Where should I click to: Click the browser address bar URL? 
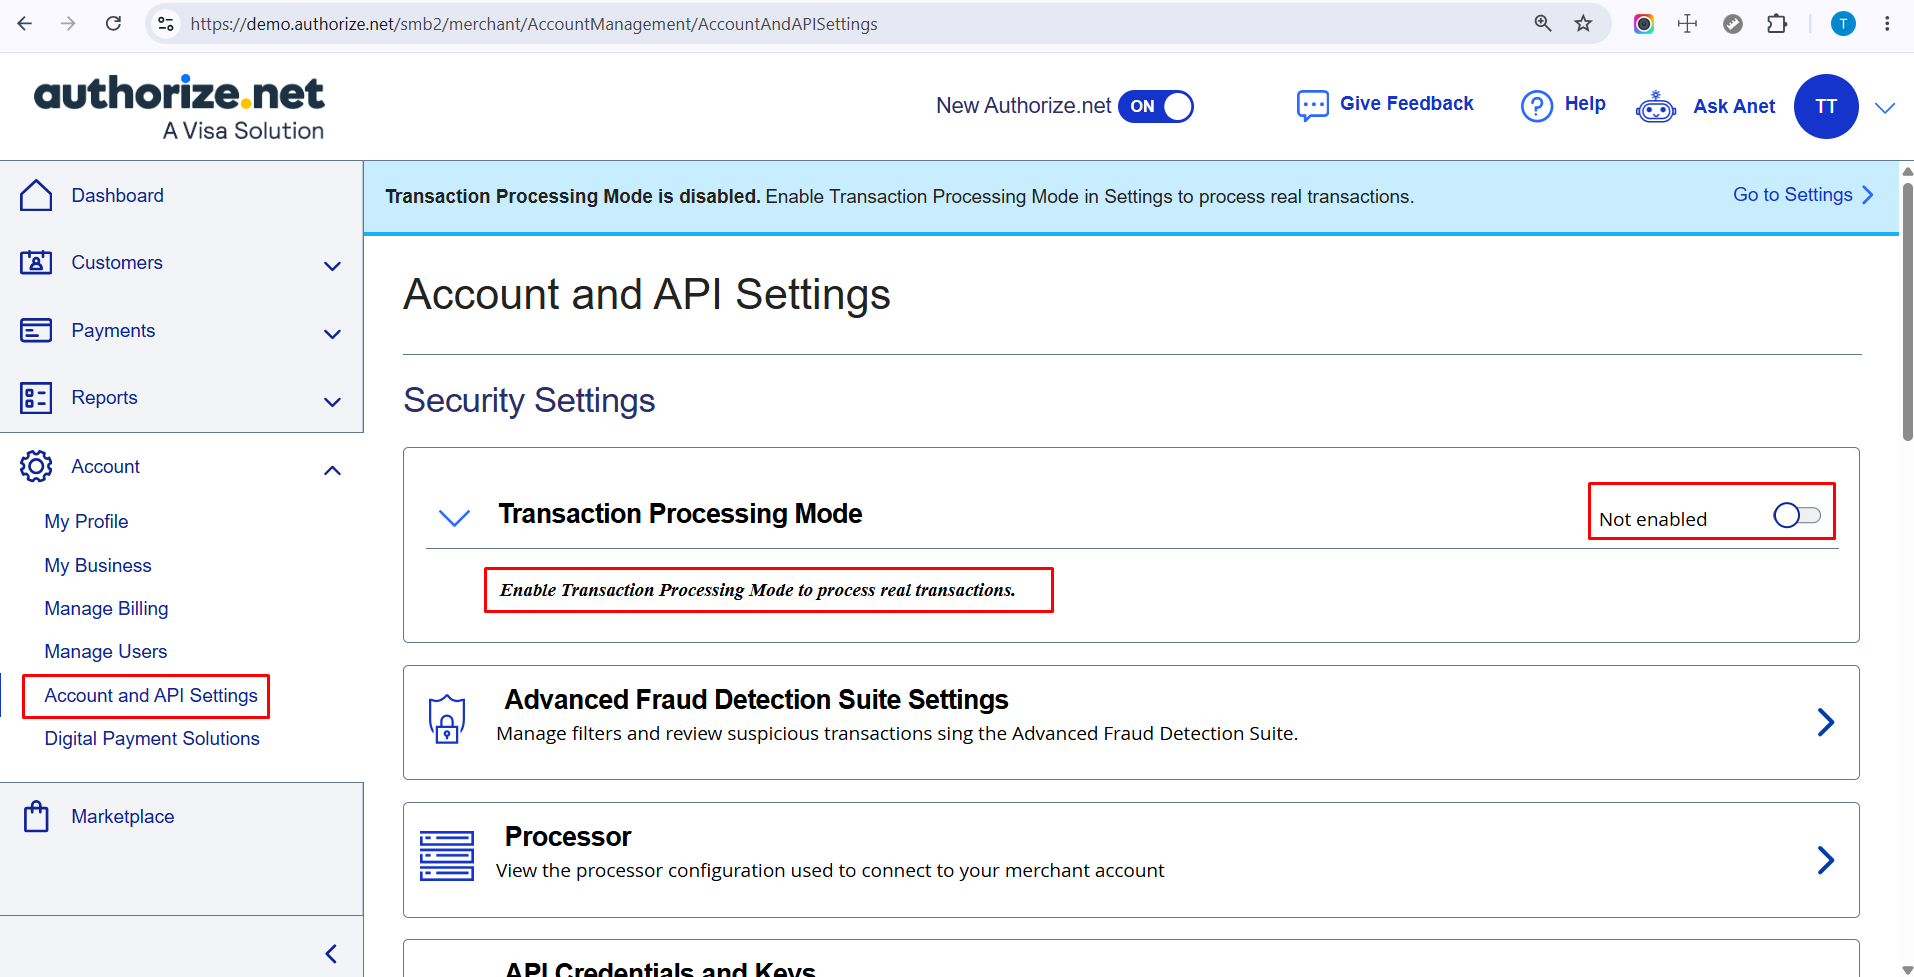tap(534, 24)
